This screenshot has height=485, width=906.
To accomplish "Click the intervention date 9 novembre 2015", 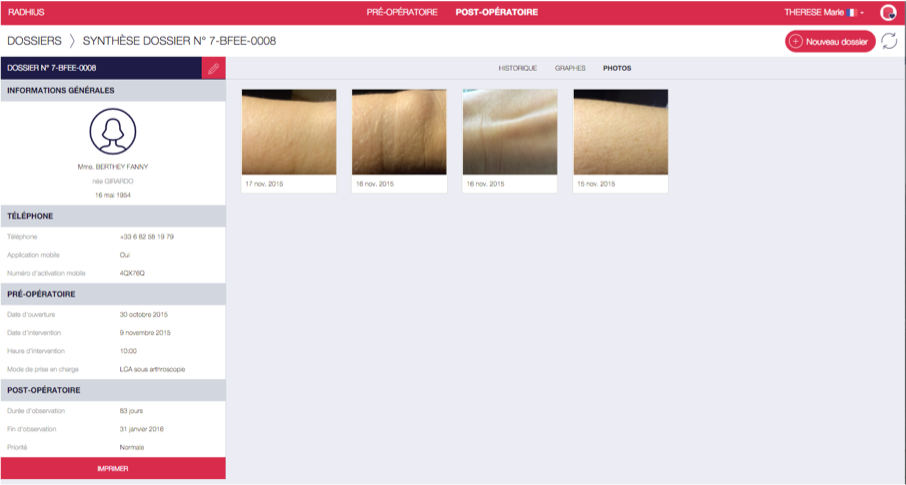I will pyautogui.click(x=145, y=333).
